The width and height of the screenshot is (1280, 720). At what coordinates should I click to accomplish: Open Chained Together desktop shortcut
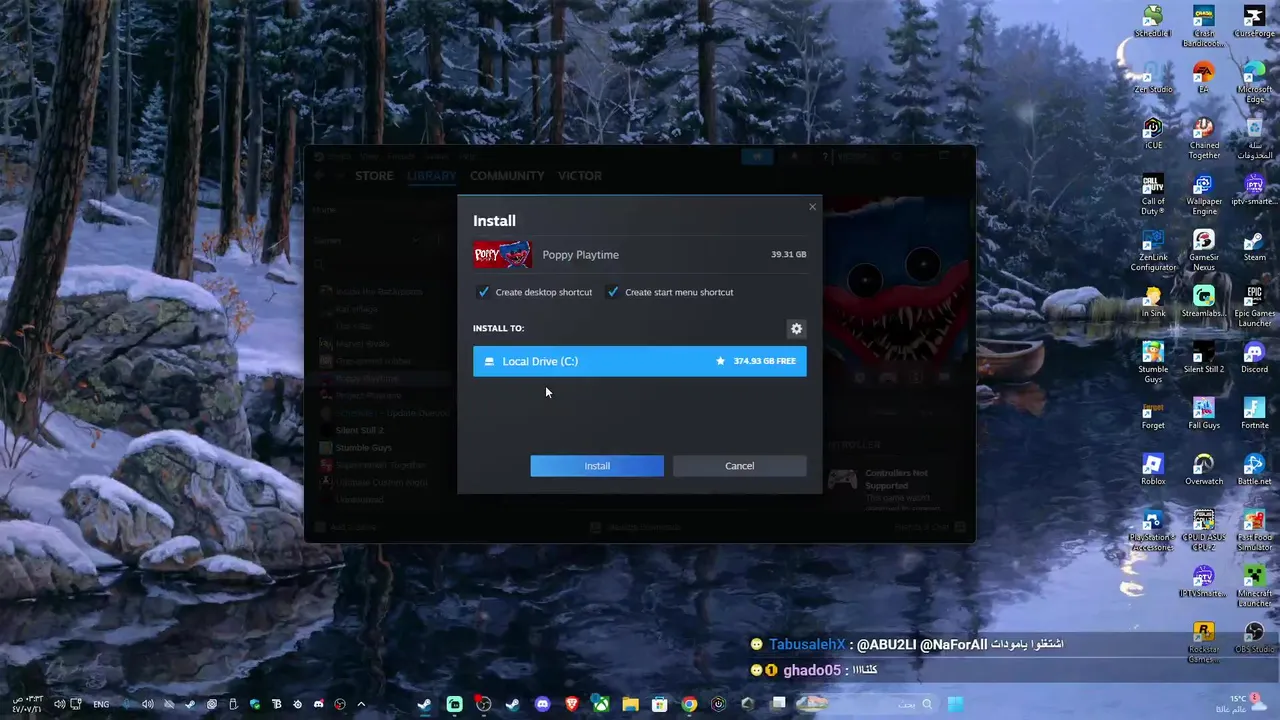(1204, 138)
